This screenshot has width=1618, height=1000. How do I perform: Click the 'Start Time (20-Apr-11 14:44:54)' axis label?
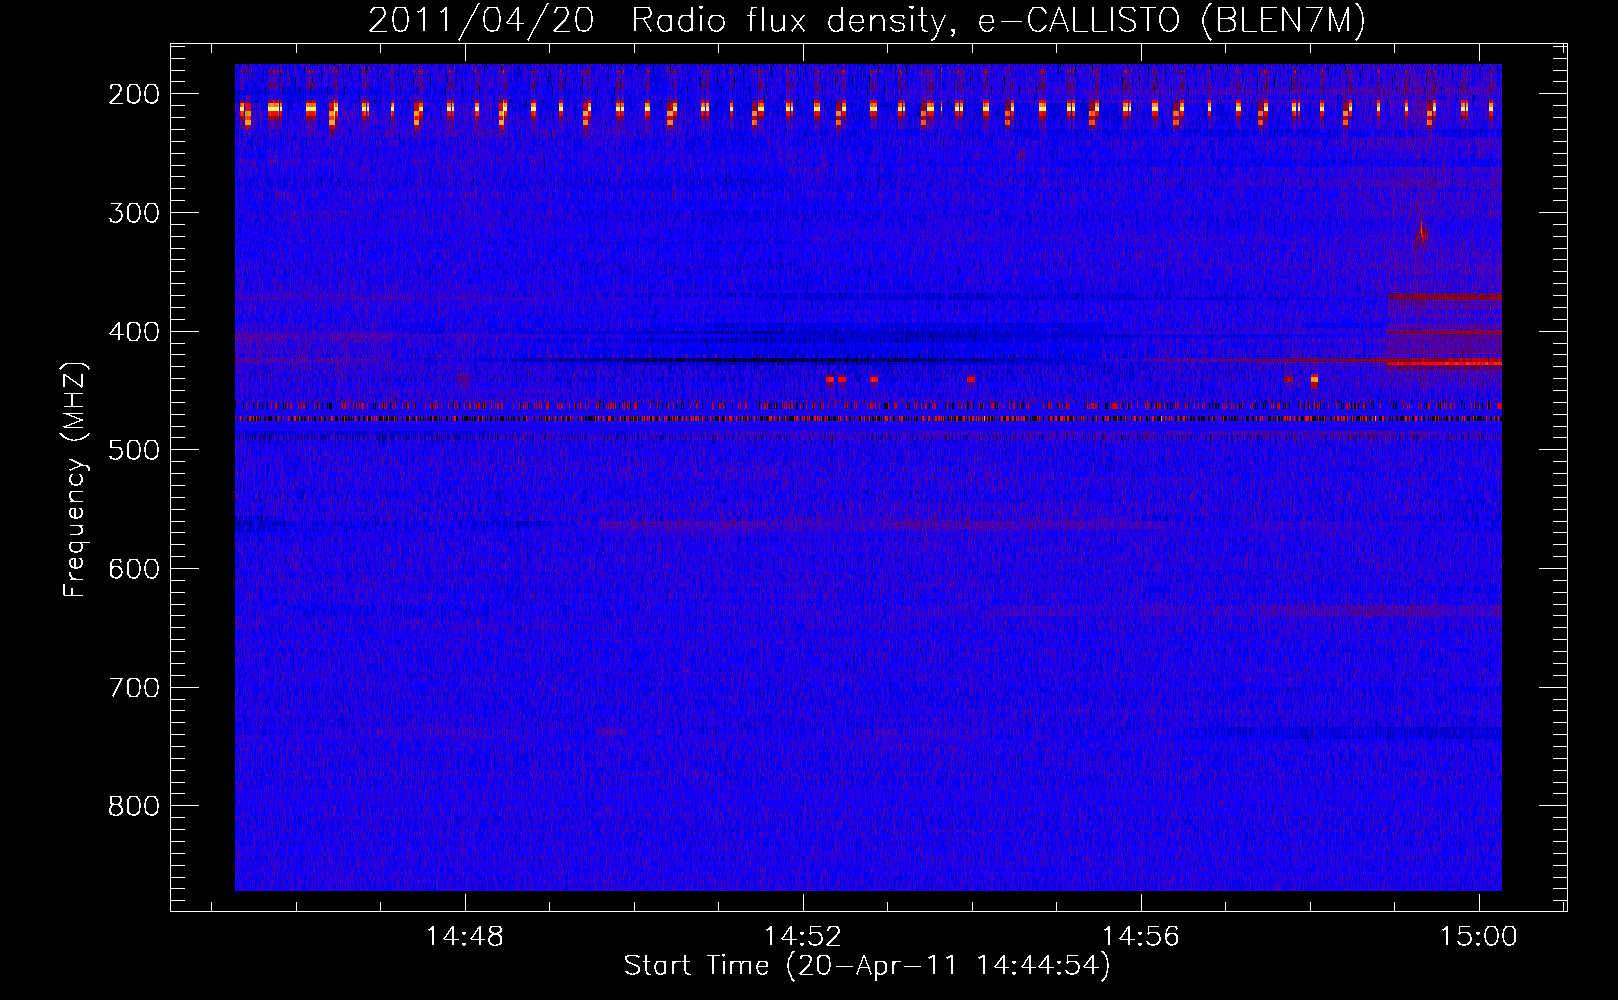(x=867, y=966)
